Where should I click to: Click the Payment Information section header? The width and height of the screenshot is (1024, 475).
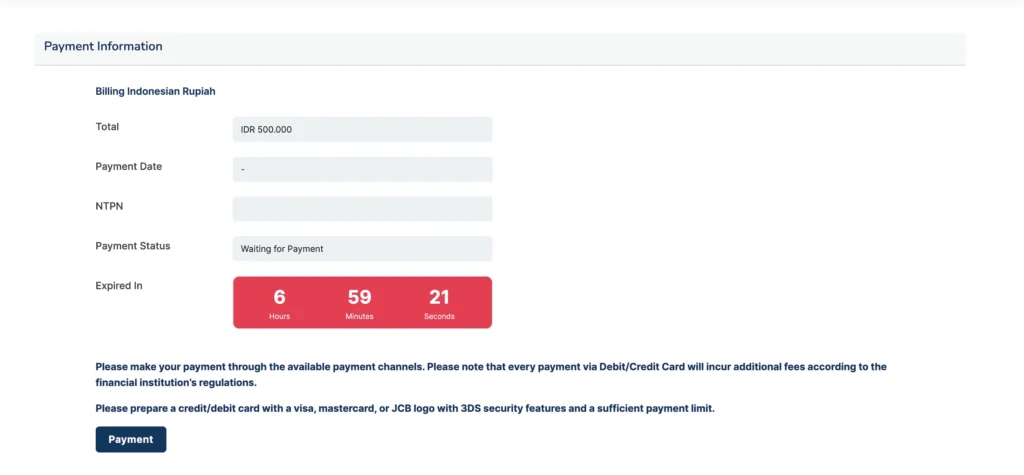pos(103,46)
